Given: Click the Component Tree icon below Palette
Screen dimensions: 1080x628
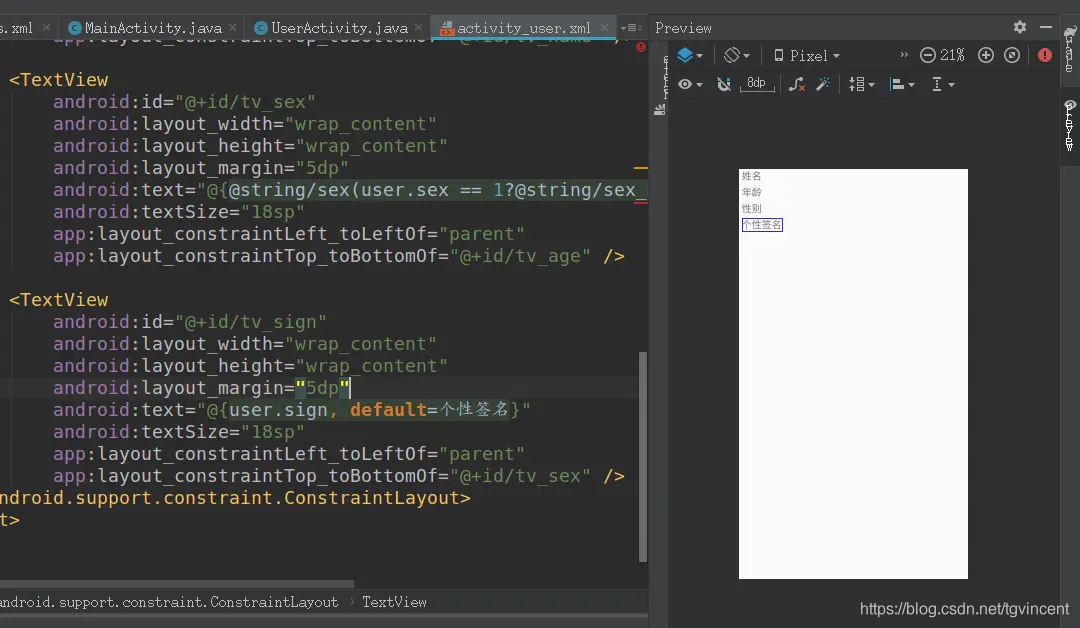Looking at the screenshot, I should [x=660, y=109].
